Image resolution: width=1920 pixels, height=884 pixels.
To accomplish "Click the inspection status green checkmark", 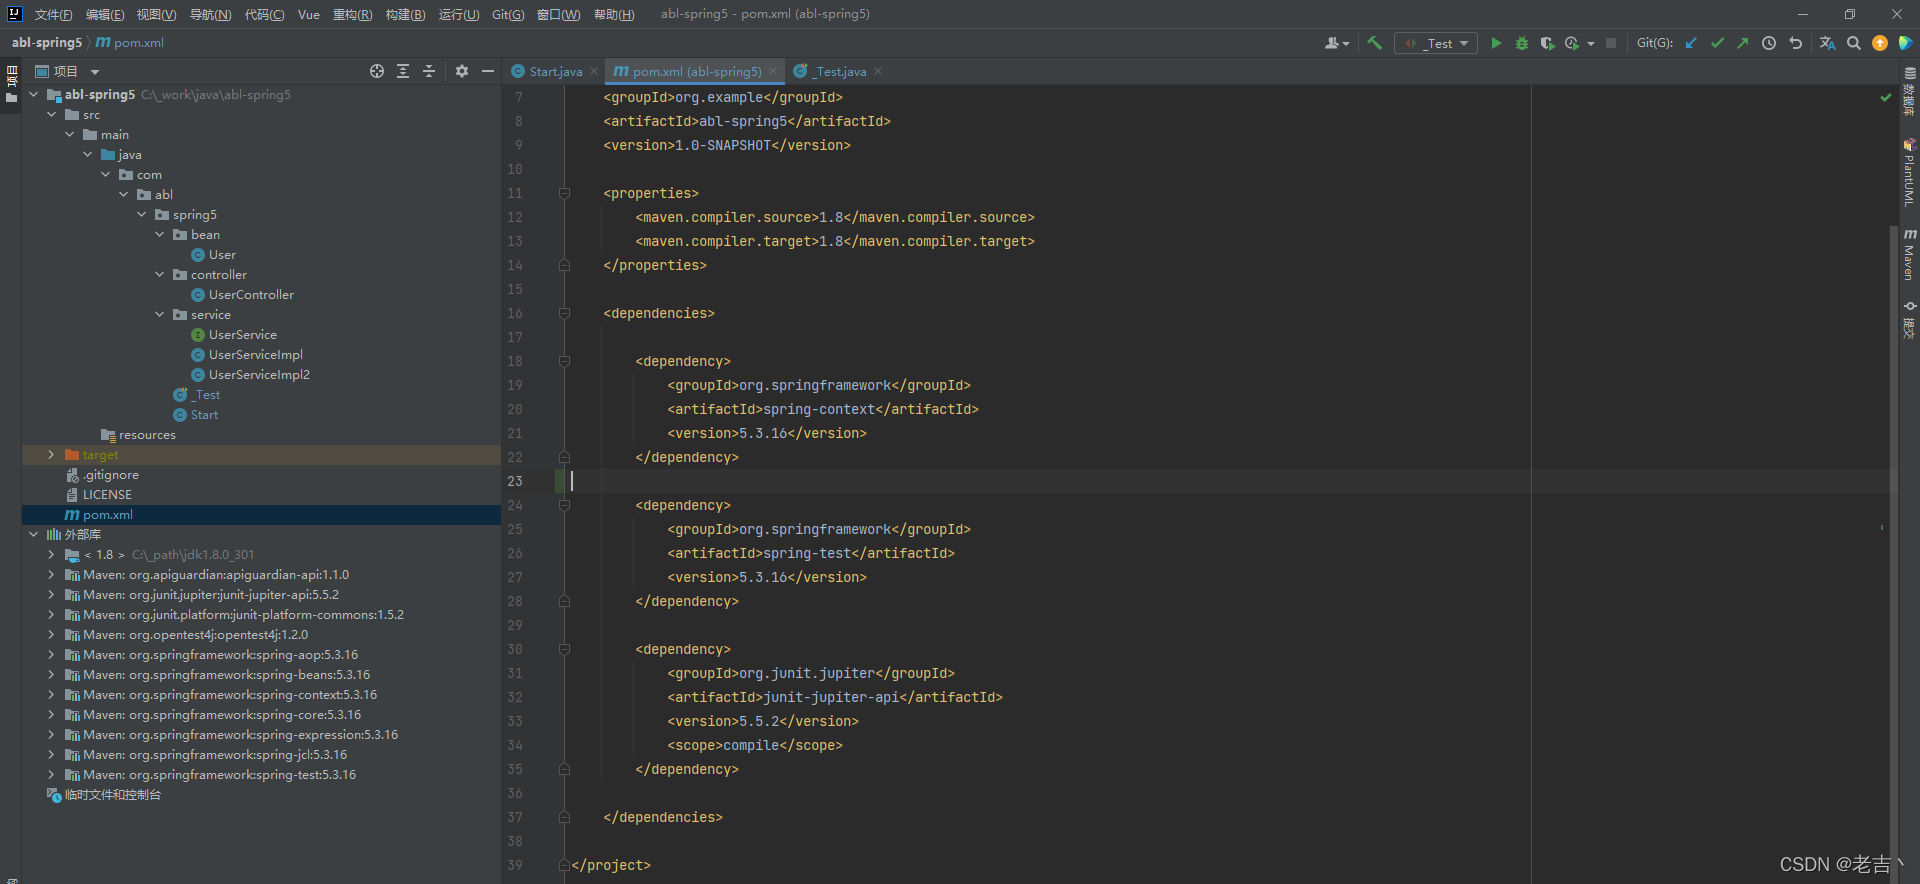I will [x=1885, y=97].
